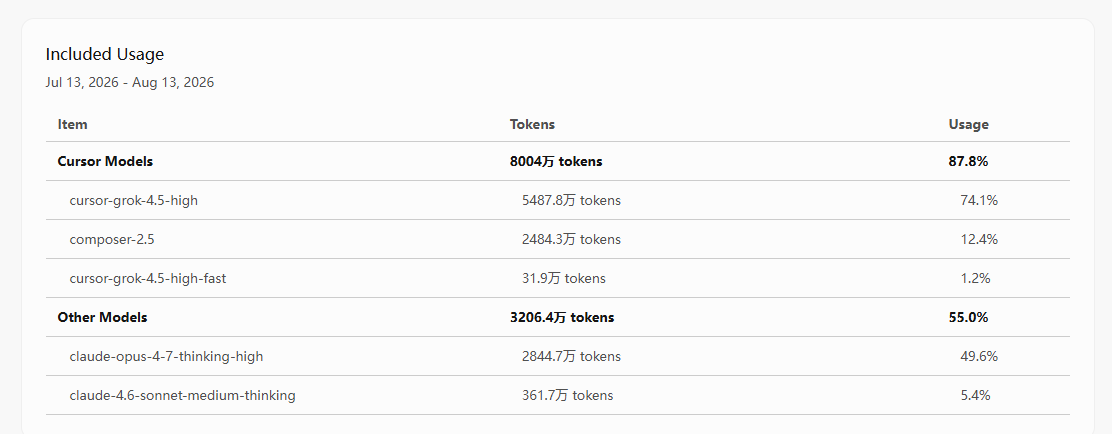Click the Item column header

point(72,124)
